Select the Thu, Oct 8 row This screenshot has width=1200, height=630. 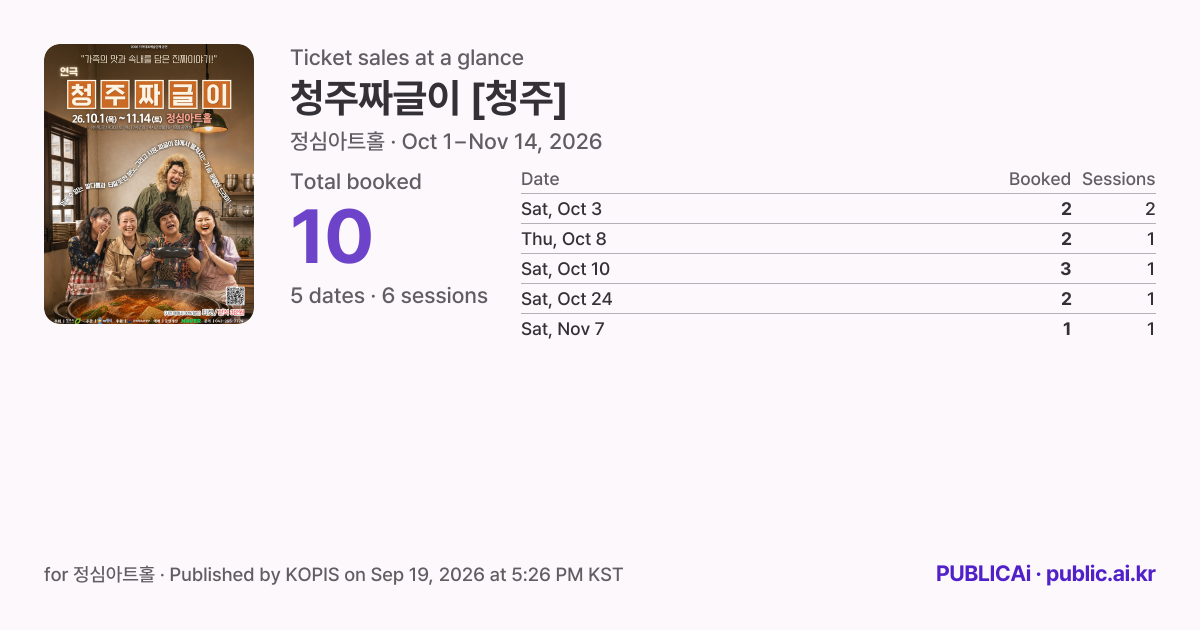tap(838, 239)
